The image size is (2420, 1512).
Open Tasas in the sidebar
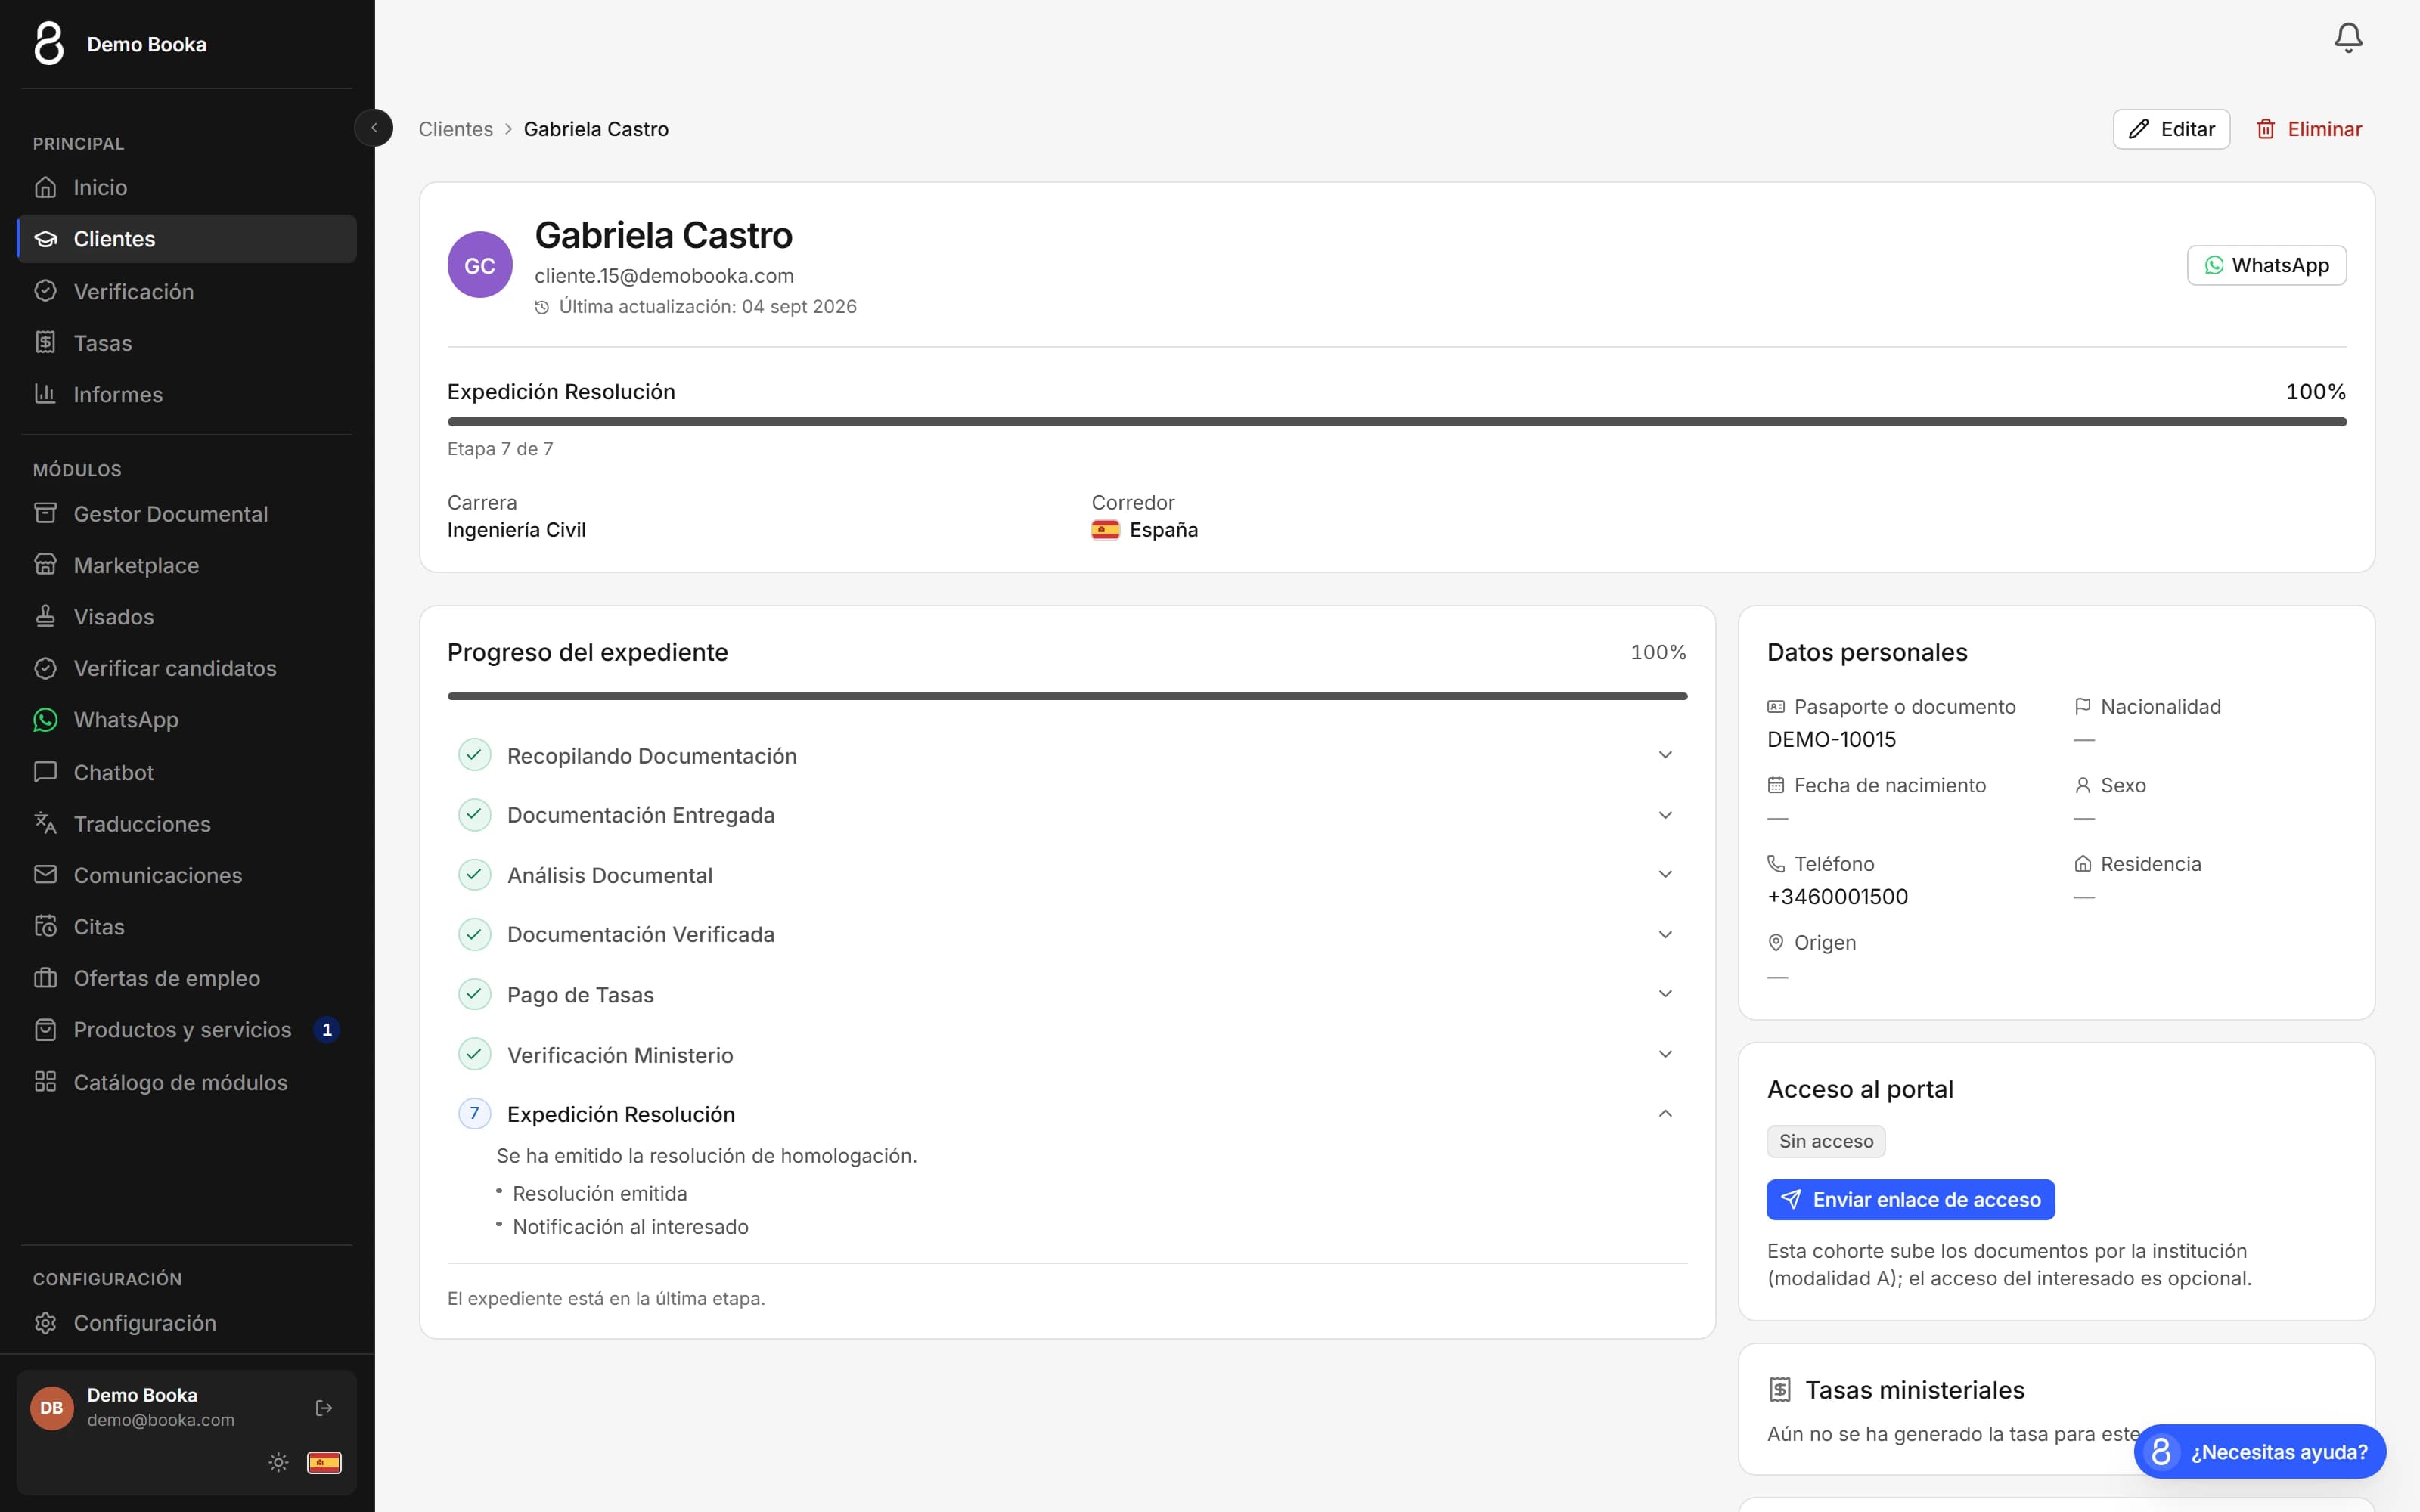187,343
